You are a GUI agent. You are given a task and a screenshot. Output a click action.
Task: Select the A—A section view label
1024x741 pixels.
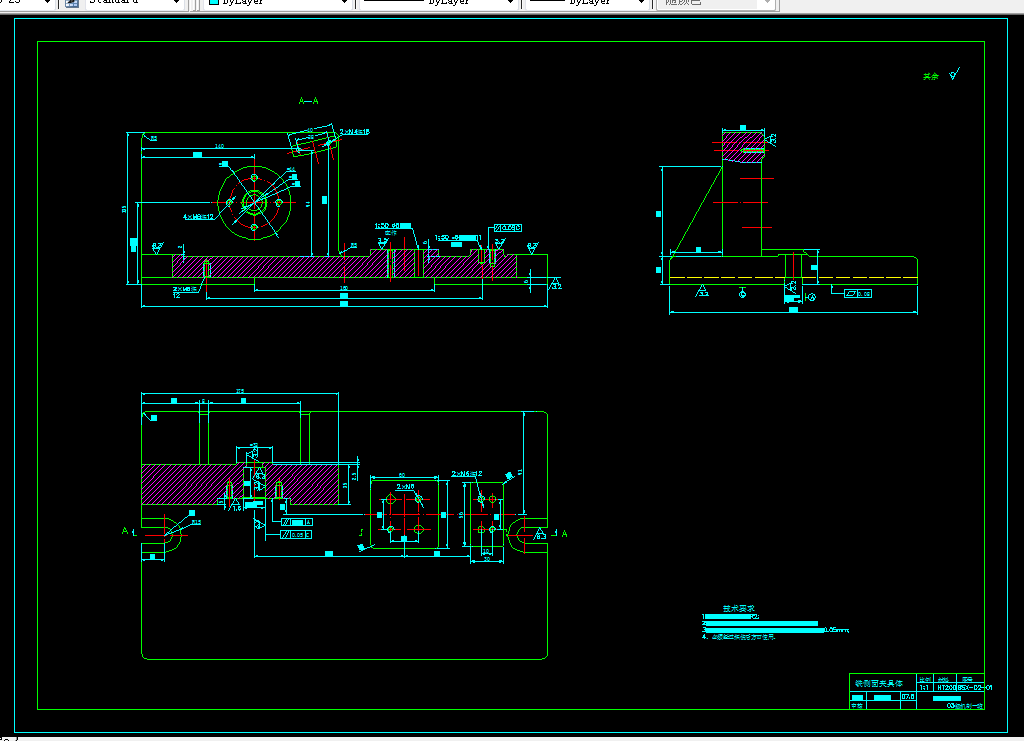point(308,101)
